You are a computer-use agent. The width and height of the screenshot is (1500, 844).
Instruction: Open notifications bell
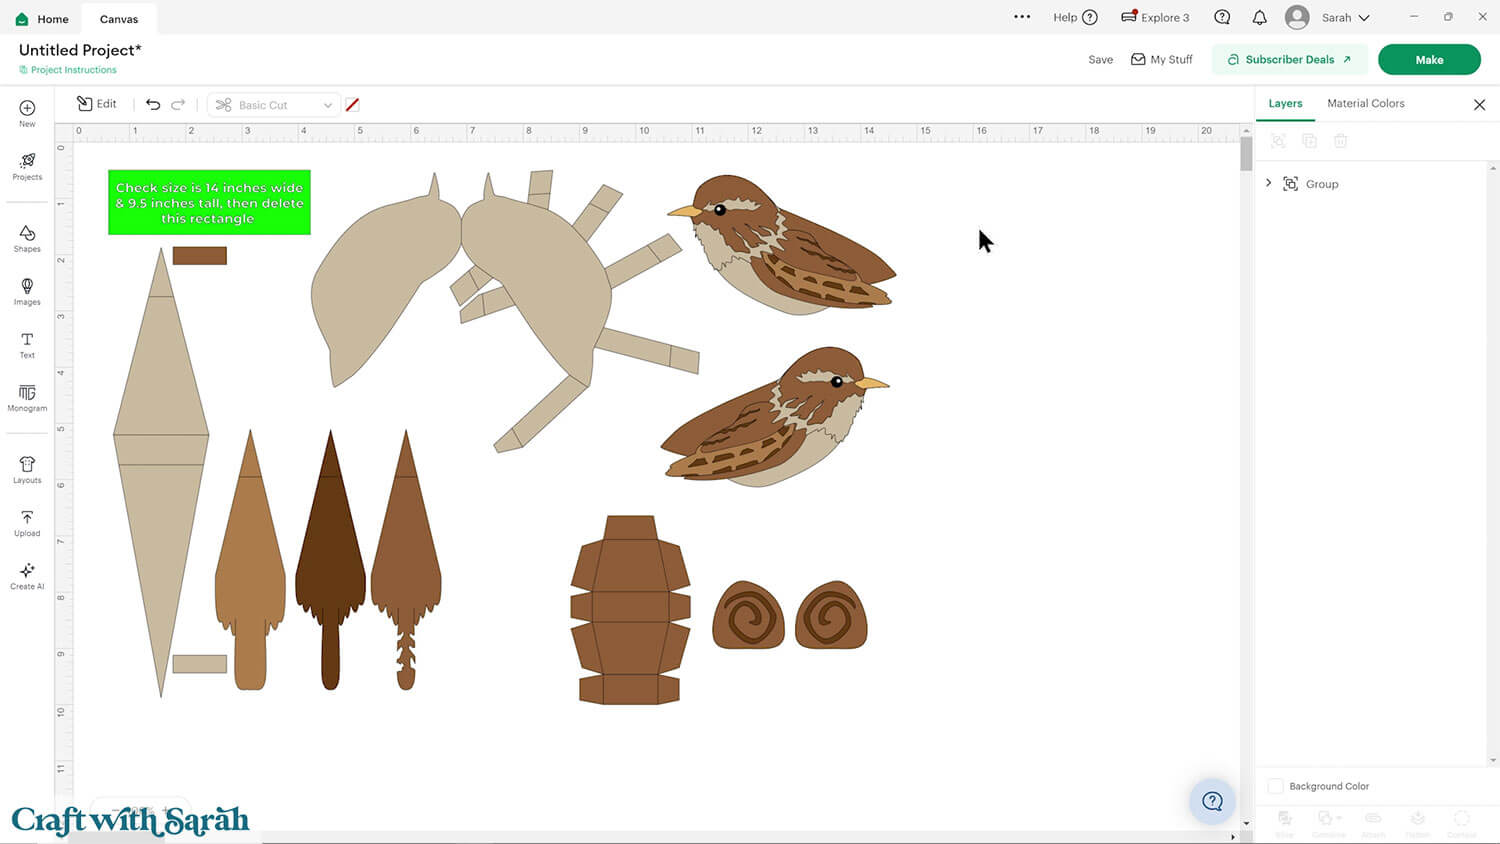click(x=1259, y=18)
